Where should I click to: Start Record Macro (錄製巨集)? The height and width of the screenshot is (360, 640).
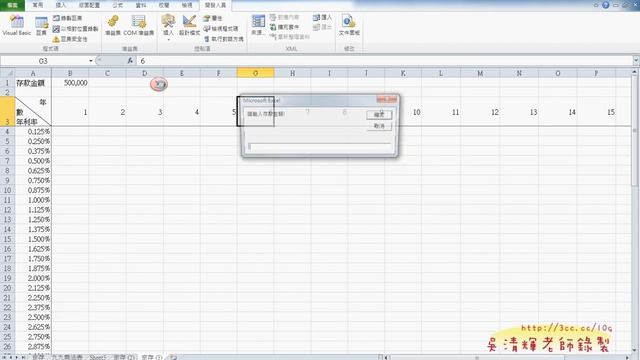(68, 18)
